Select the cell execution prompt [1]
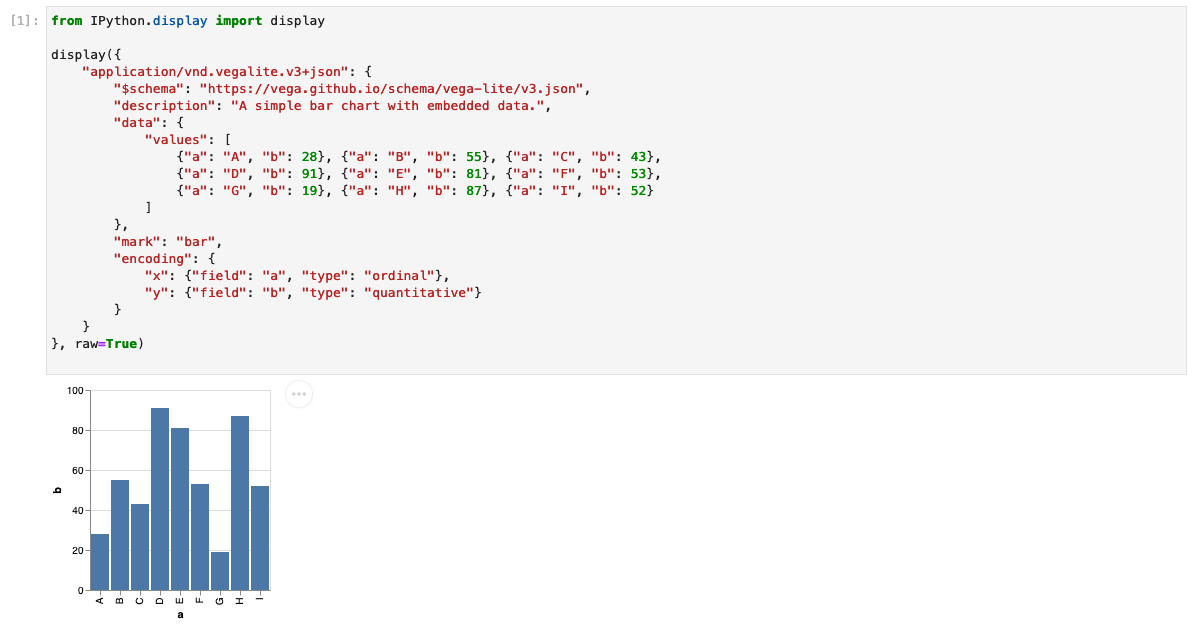Image resolution: width=1199 pixels, height=627 pixels. pos(24,21)
